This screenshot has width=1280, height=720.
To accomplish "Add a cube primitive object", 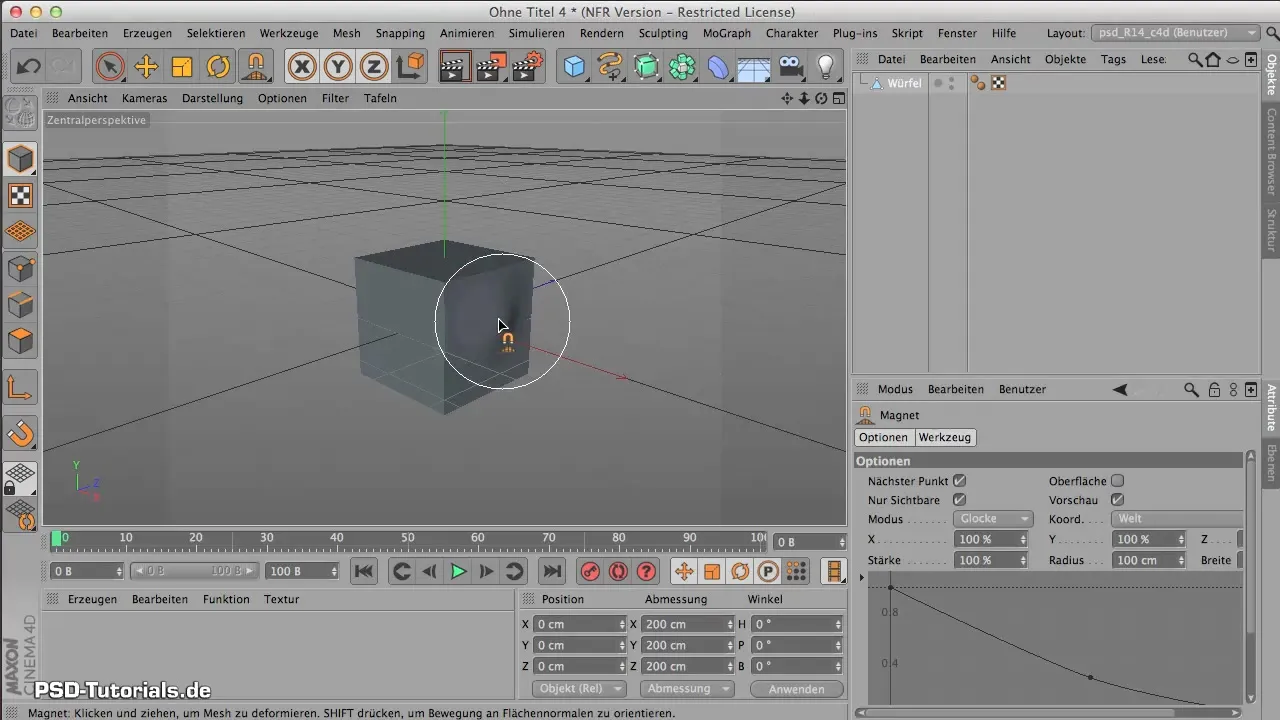I will click(575, 67).
